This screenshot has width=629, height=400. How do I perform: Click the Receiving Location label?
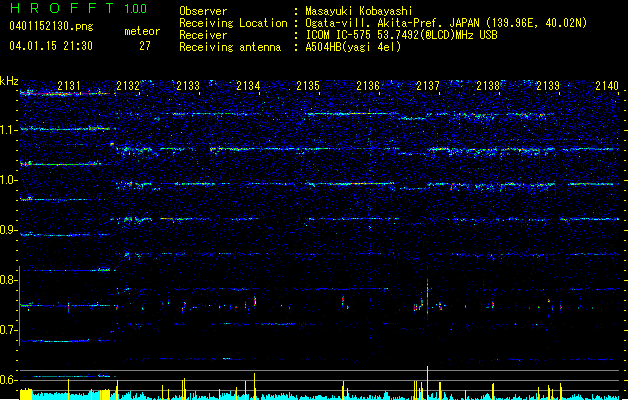[x=233, y=23]
